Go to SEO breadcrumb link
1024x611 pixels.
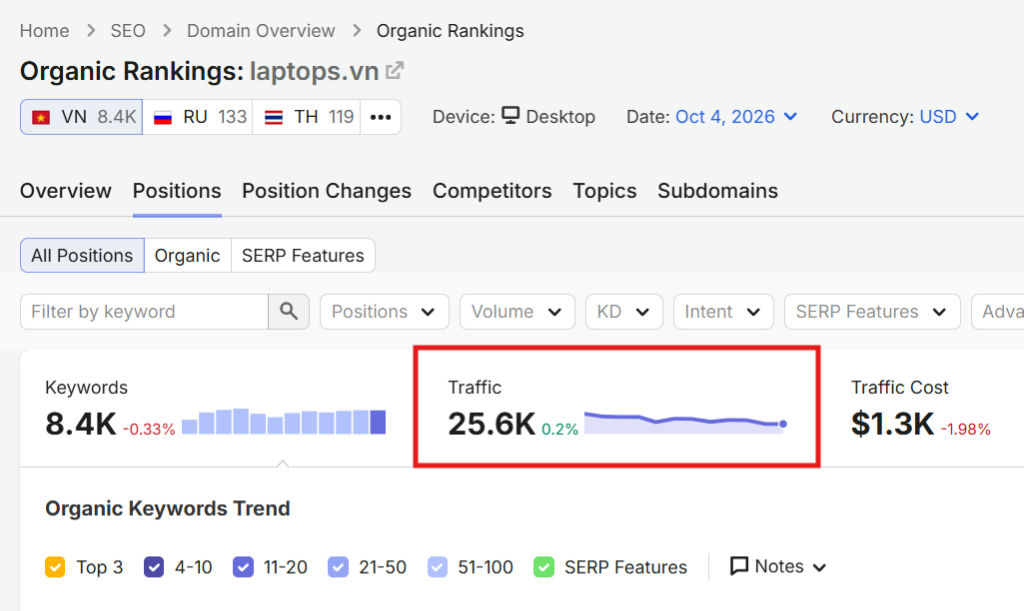pyautogui.click(x=128, y=31)
